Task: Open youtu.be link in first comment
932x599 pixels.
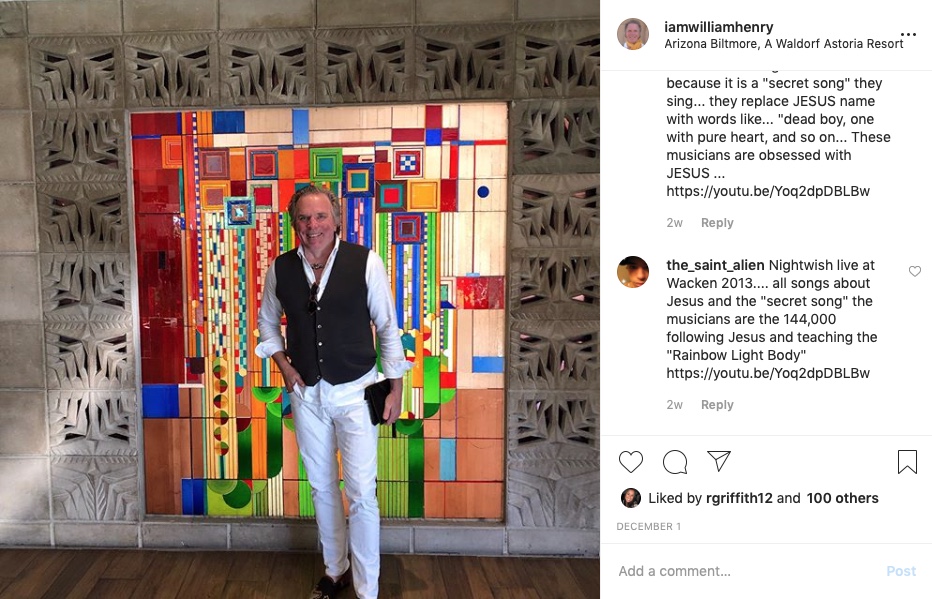Action: pyautogui.click(x=768, y=191)
